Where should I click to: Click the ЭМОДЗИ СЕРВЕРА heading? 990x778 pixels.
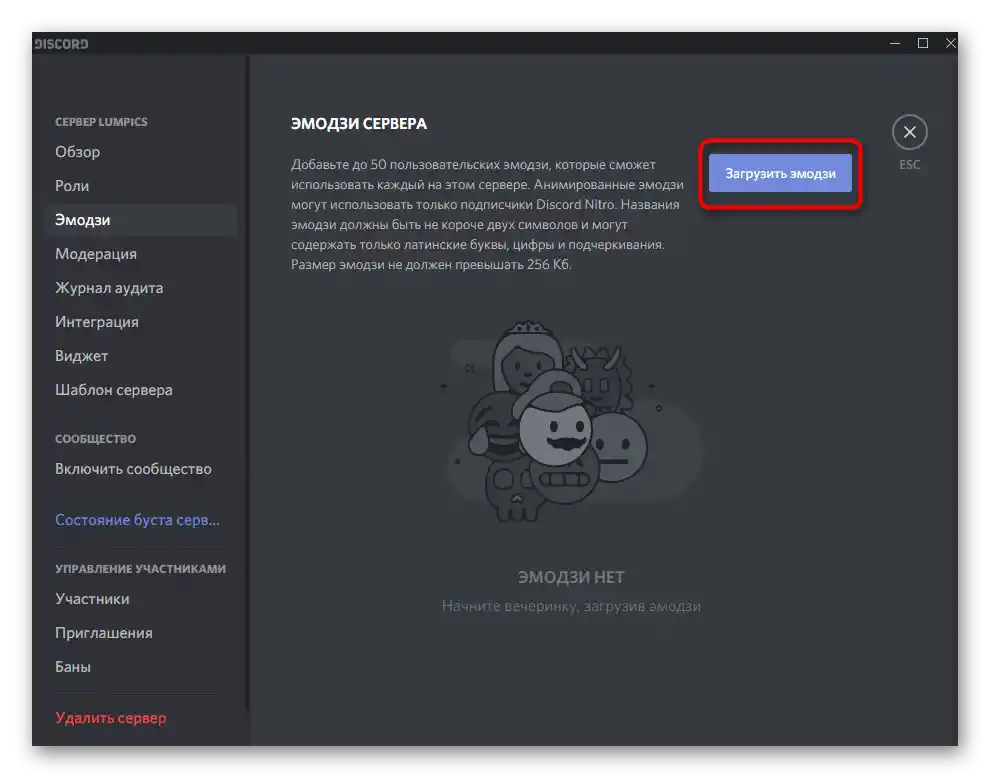point(359,124)
